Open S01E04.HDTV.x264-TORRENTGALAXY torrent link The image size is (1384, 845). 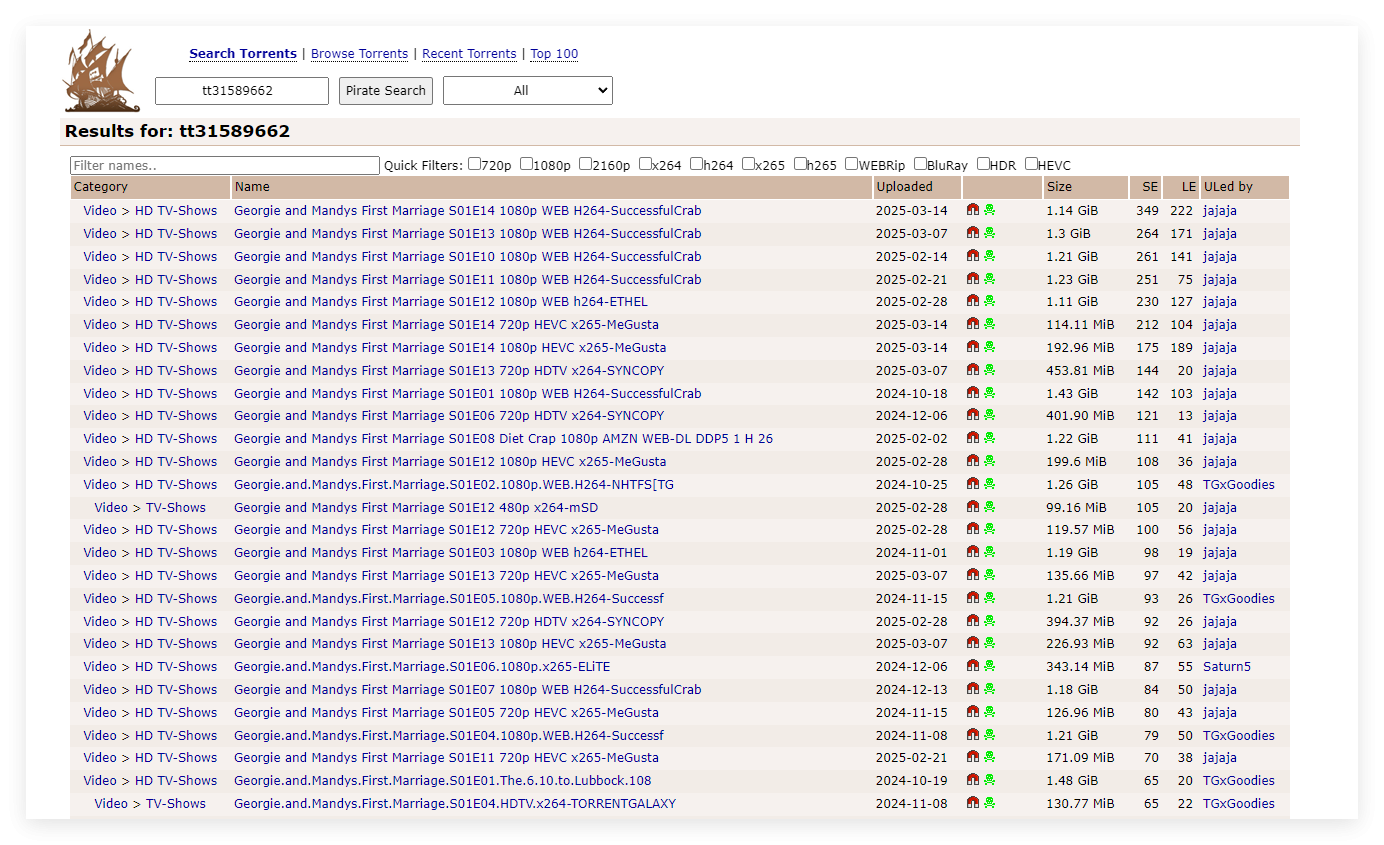[x=455, y=803]
